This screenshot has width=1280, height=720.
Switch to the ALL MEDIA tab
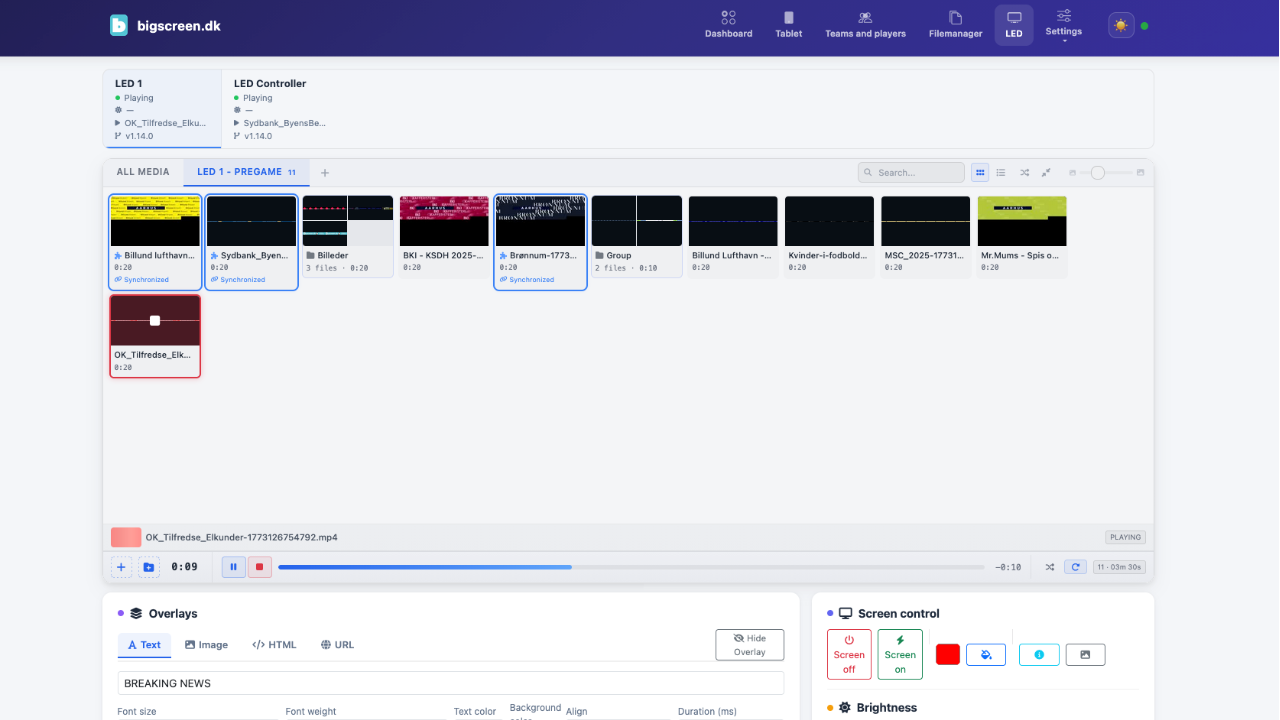141,171
